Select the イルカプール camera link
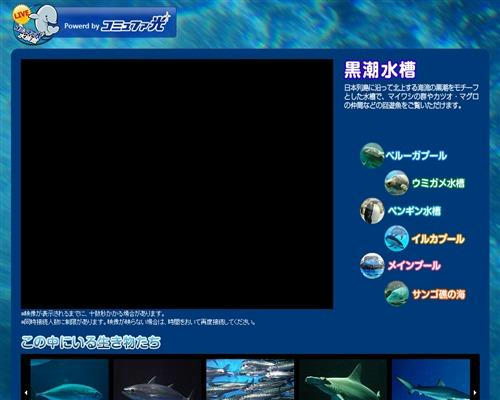Screen dimensions: 500x400 (x=438, y=239)
